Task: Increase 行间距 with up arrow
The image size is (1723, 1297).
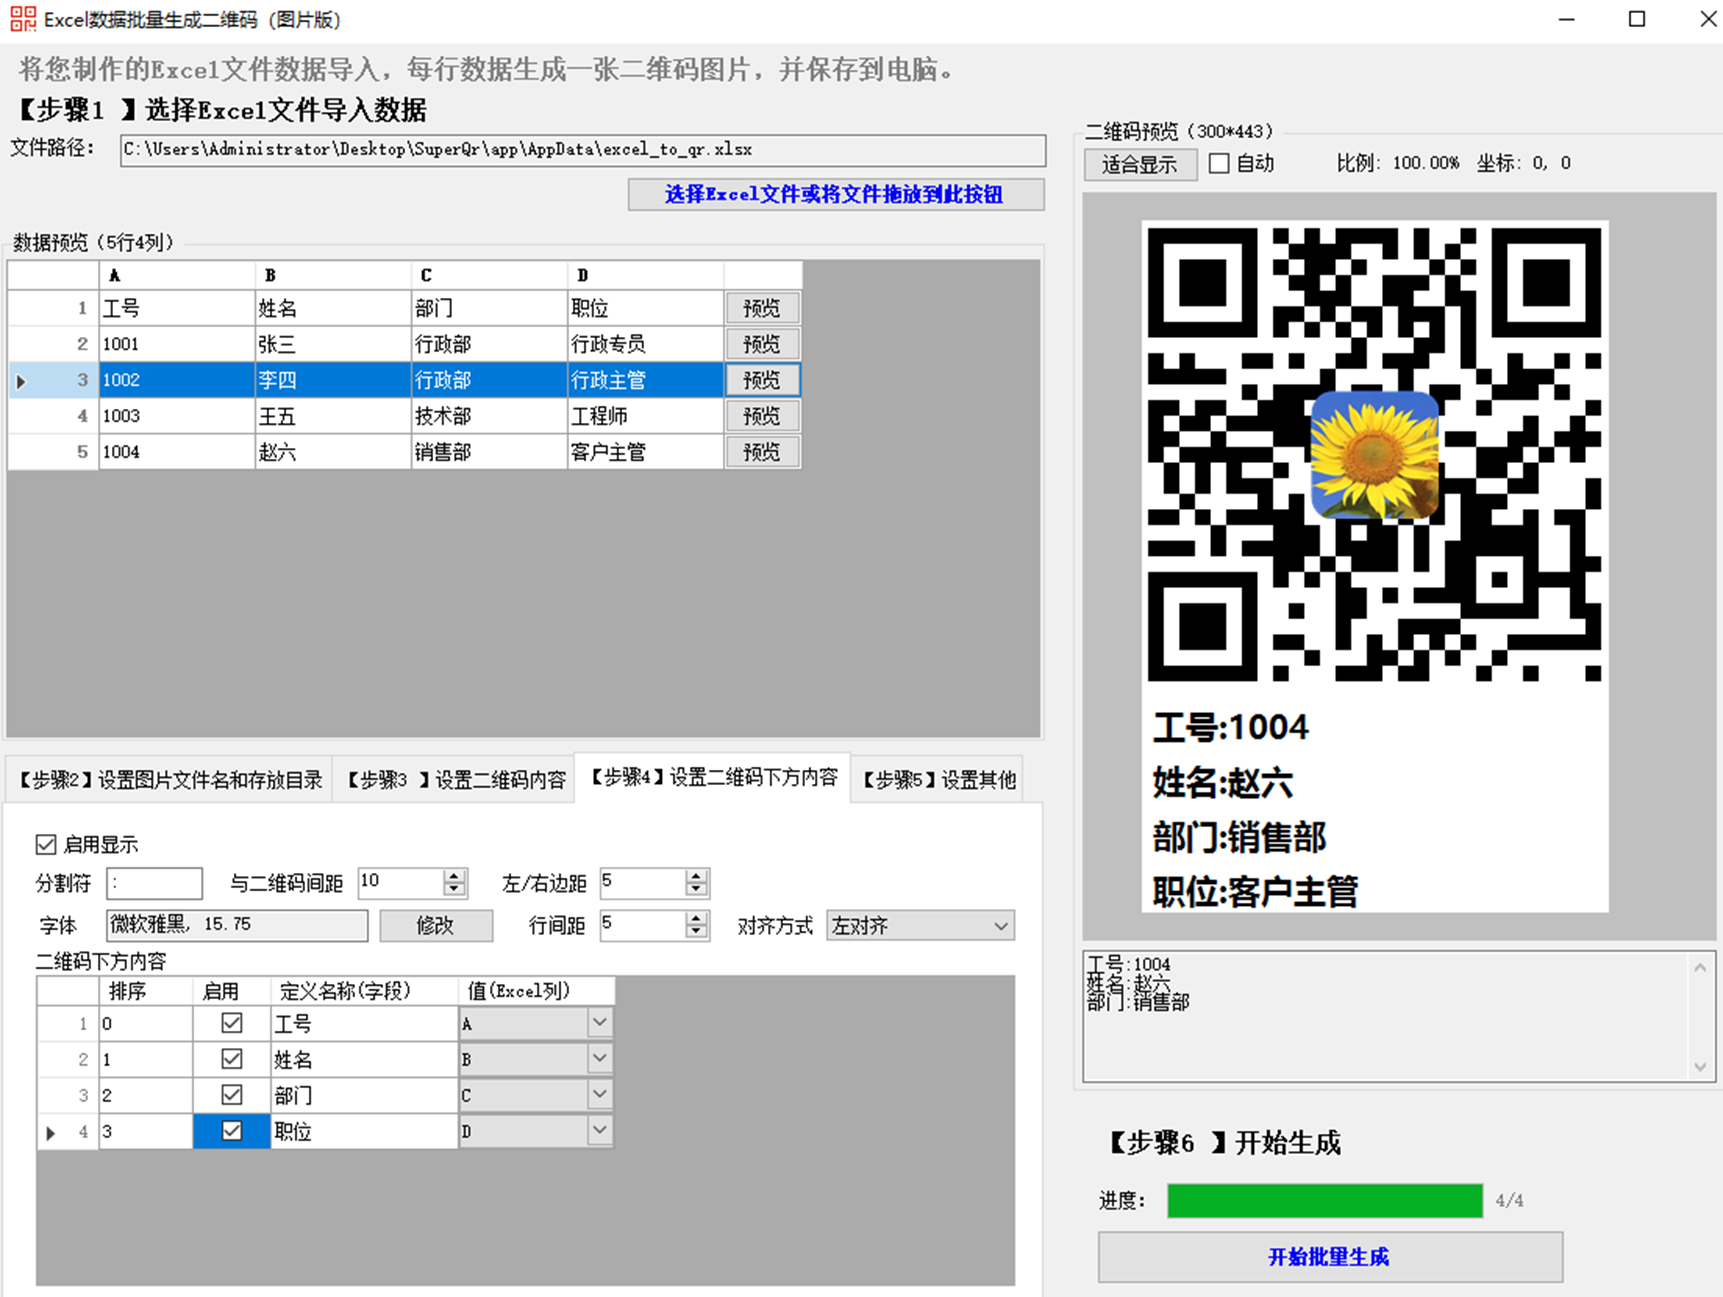Action: tap(696, 918)
